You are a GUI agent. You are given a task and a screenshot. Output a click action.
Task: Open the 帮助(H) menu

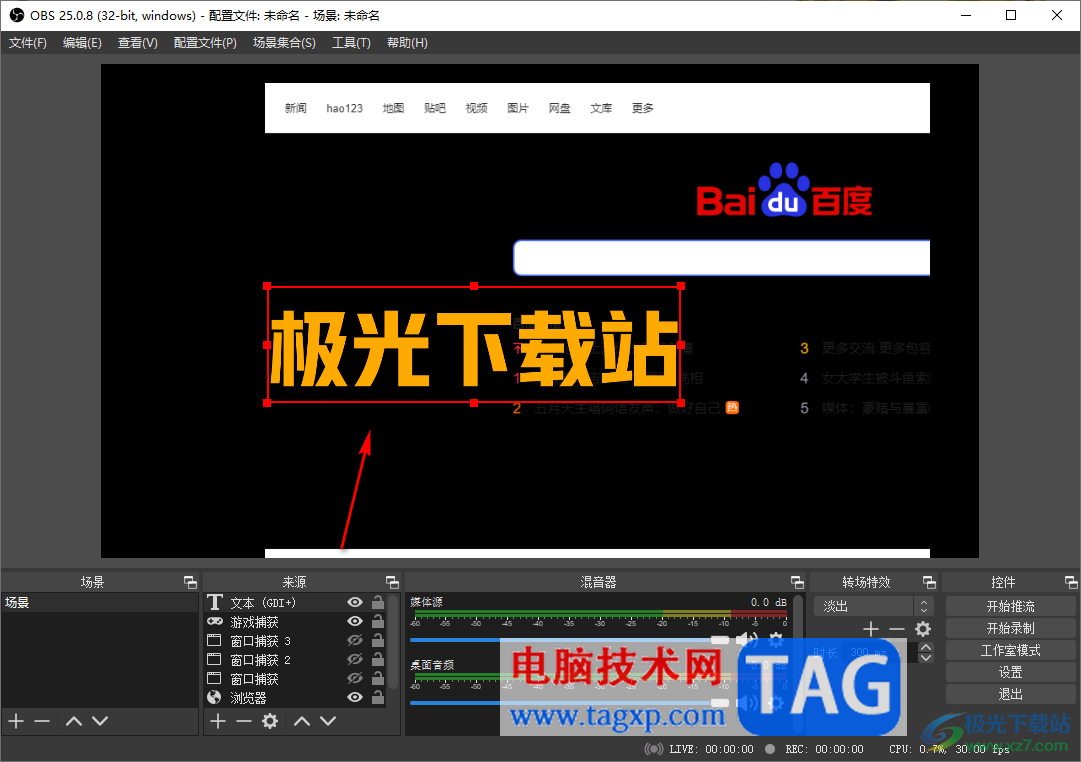pos(407,43)
